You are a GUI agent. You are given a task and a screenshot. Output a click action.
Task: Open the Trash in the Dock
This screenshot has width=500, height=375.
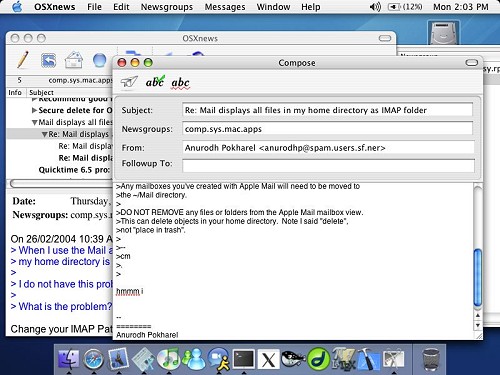431,359
